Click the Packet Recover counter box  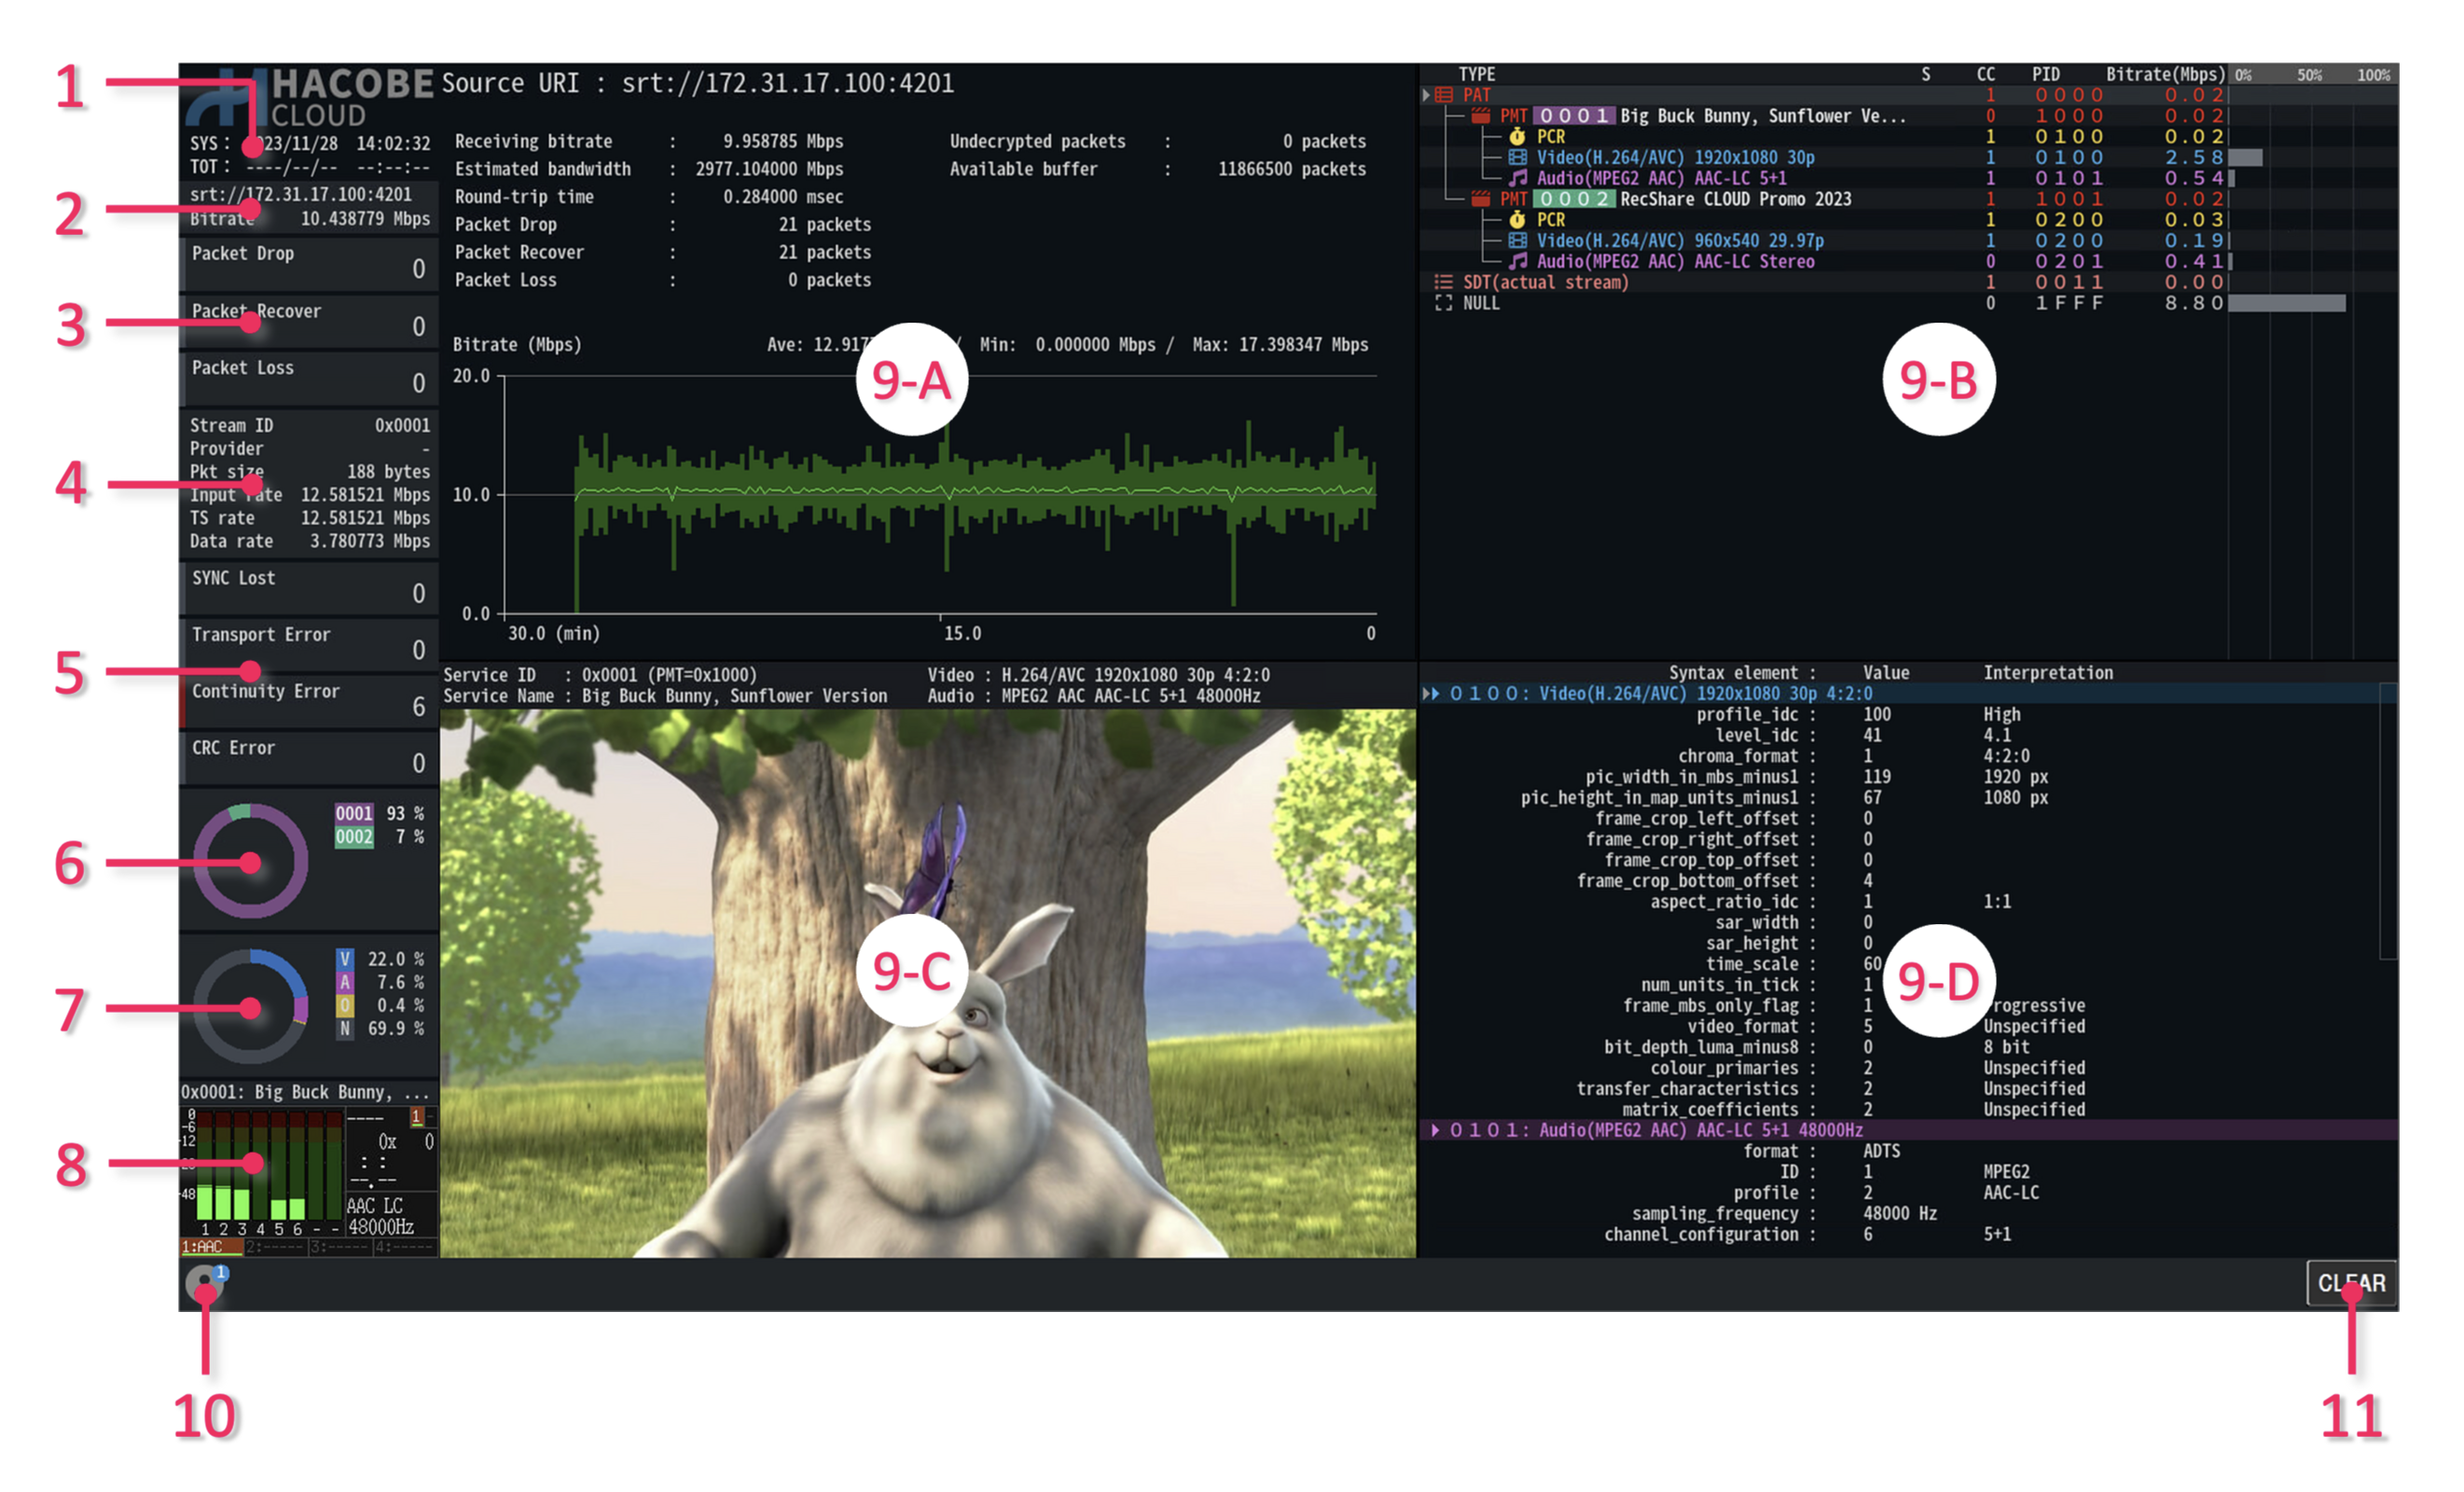(x=309, y=321)
